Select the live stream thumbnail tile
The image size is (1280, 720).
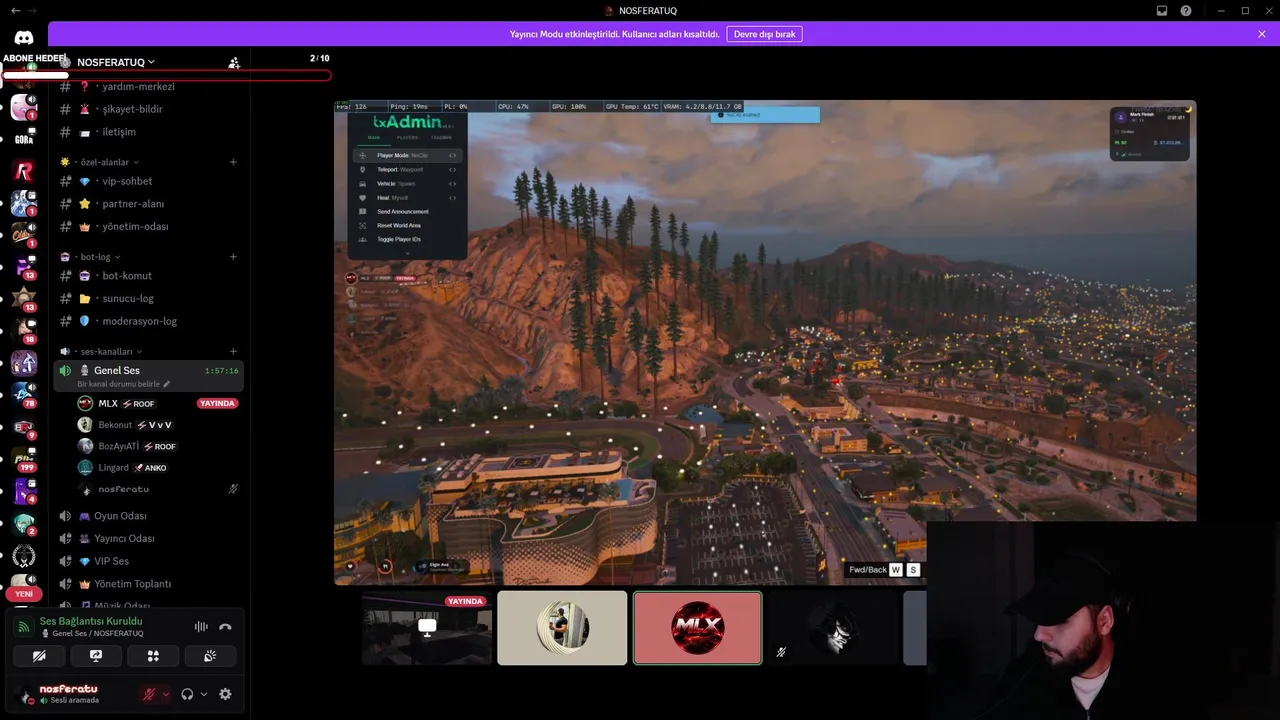click(x=427, y=628)
